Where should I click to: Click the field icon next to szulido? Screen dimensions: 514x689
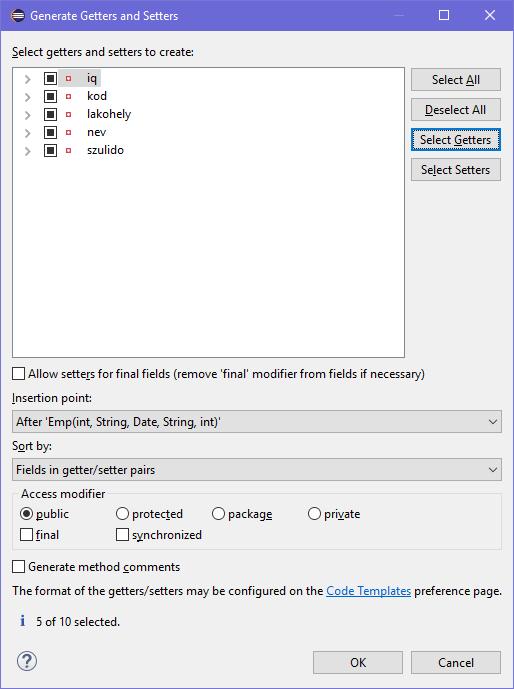[x=69, y=150]
